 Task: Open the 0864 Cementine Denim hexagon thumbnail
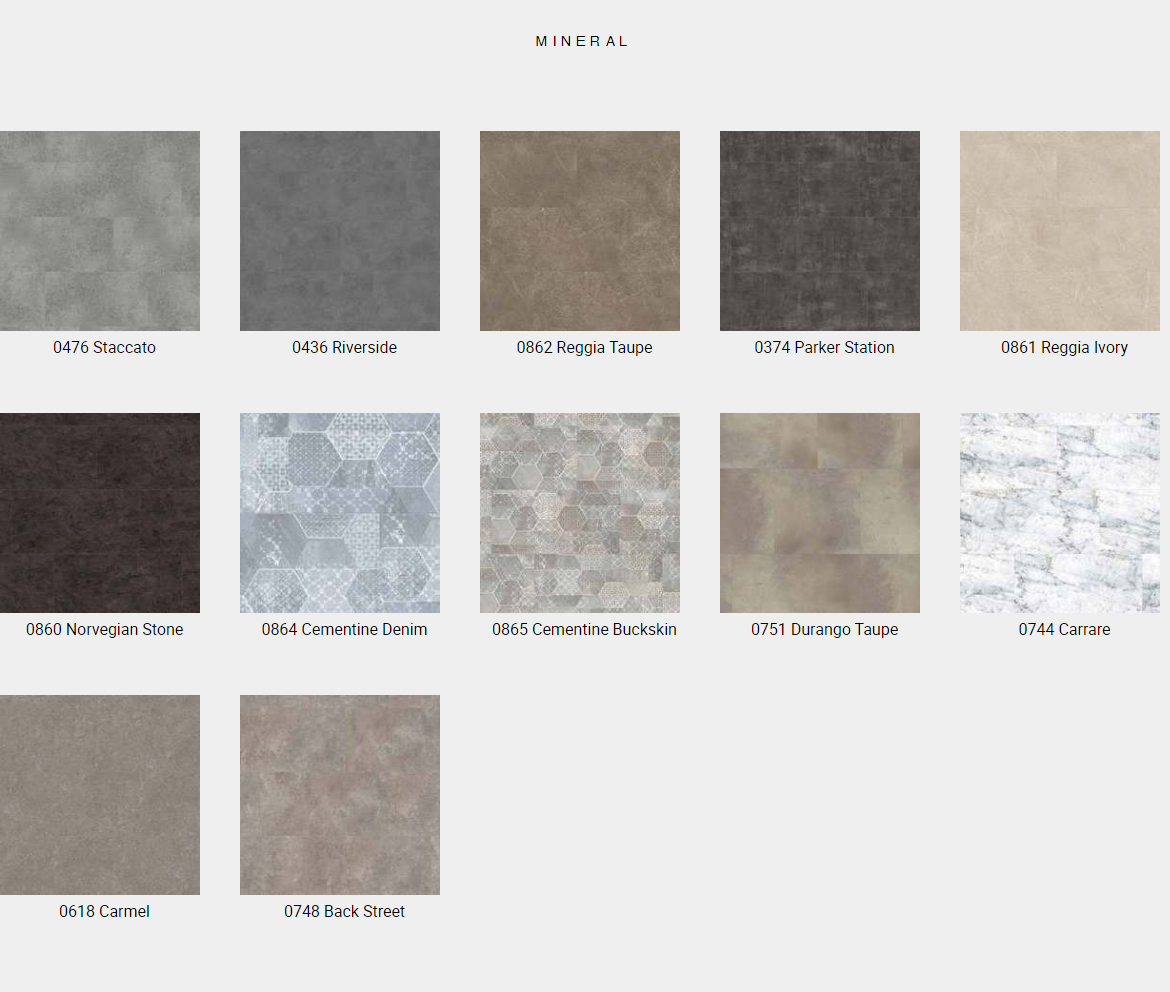pos(340,513)
